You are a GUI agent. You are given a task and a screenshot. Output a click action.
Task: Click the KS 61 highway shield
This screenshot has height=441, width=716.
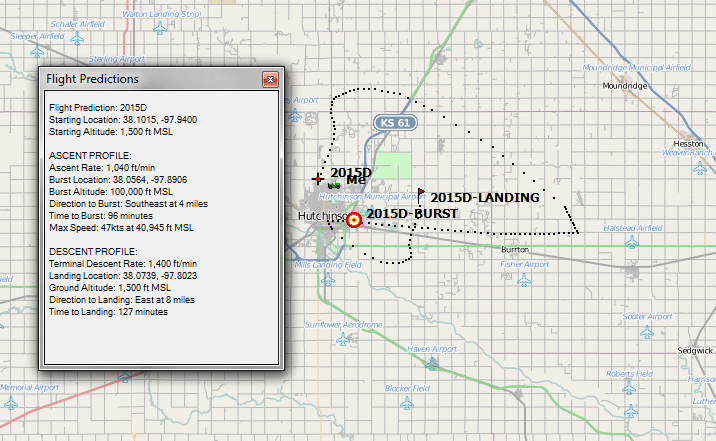[395, 122]
